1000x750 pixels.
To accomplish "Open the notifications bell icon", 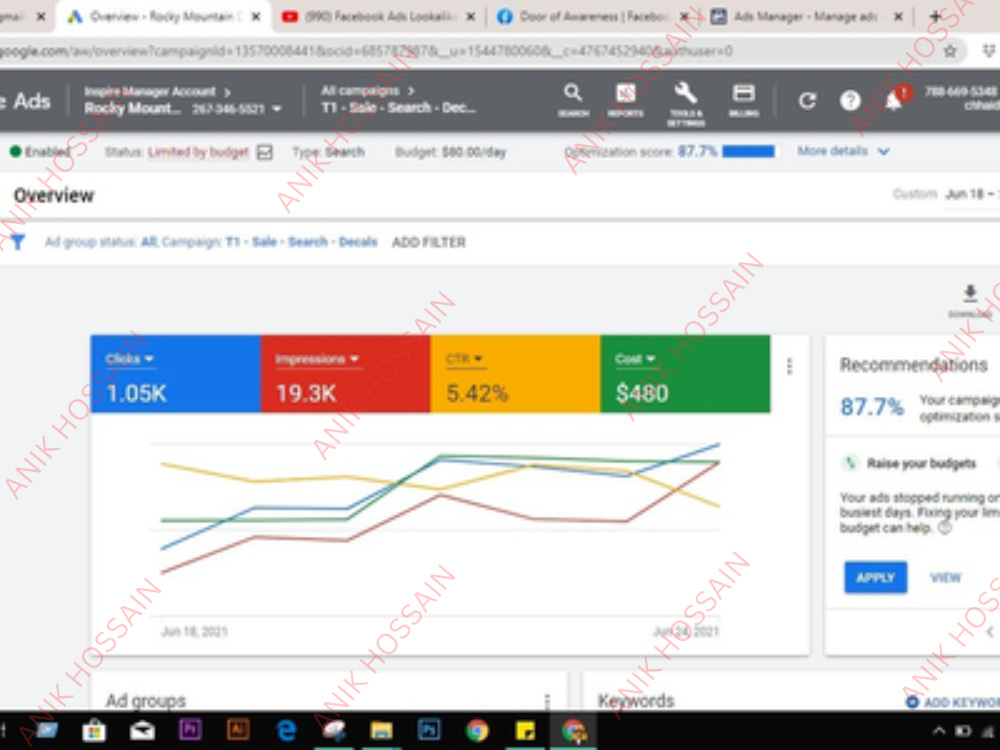I will [x=895, y=99].
